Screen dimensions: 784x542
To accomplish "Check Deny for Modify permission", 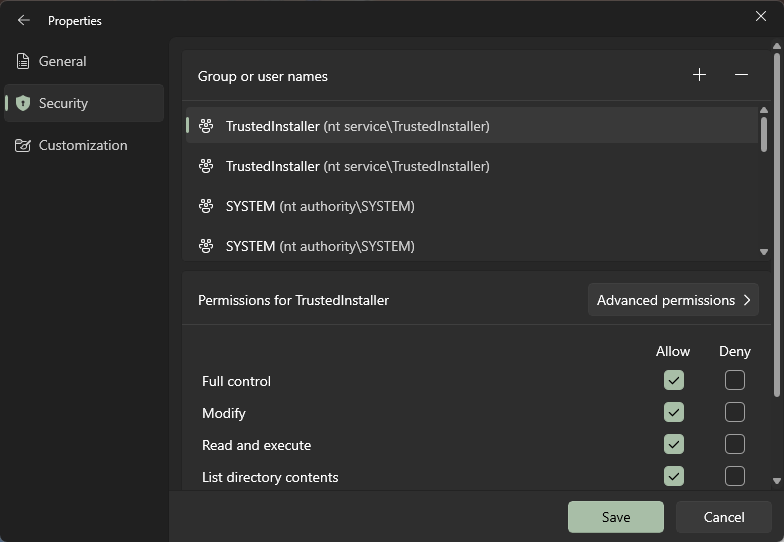I will coord(734,412).
